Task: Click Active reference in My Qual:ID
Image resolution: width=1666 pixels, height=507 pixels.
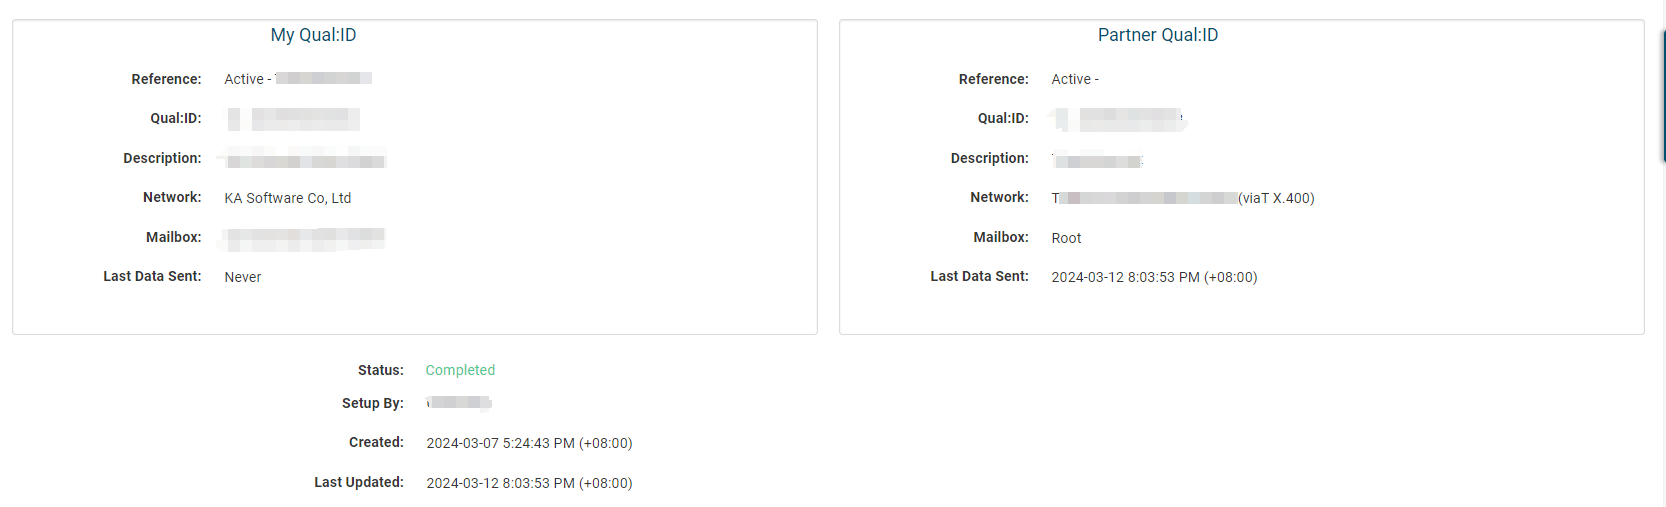Action: point(298,79)
